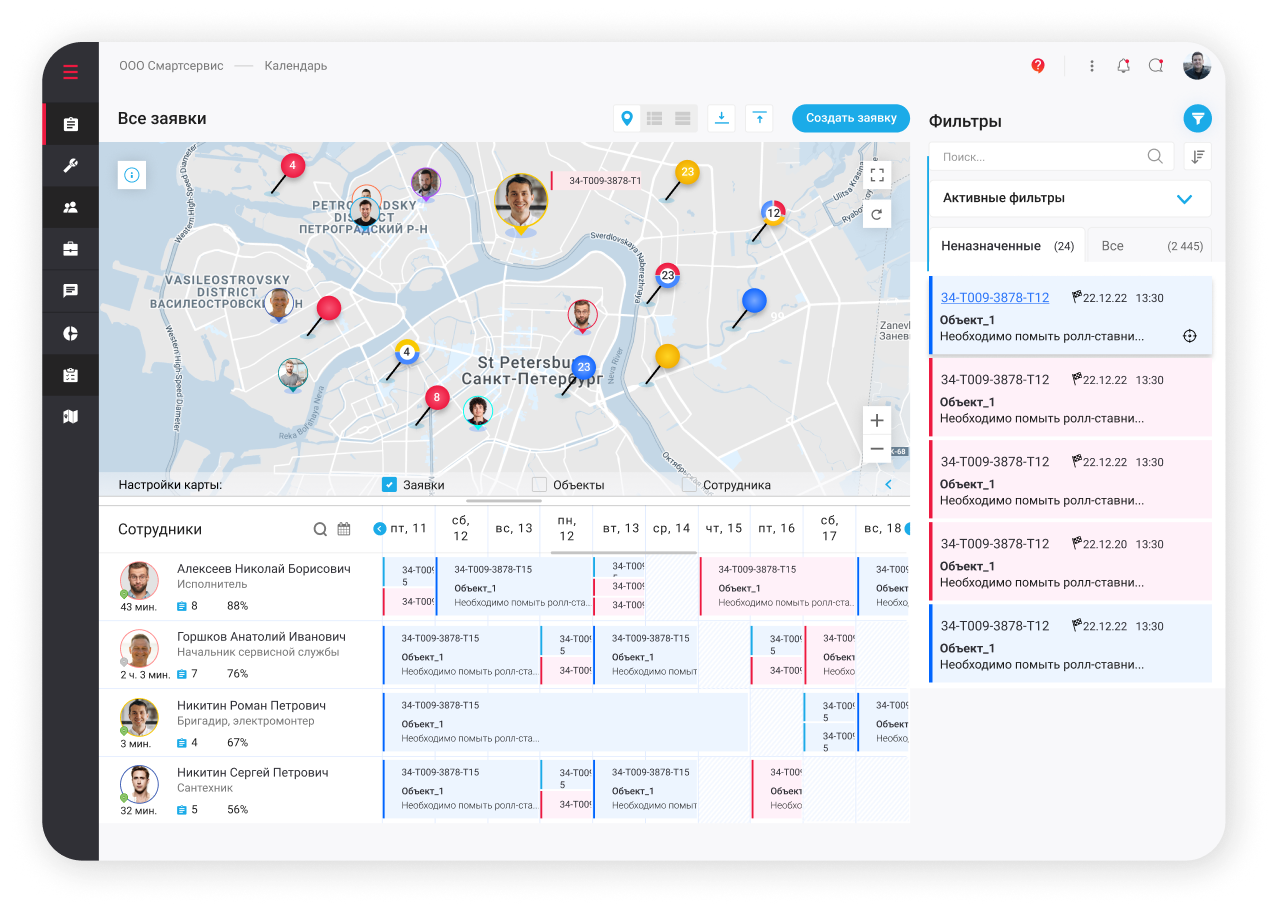
Task: Click the red map pin numbered 8
Action: pos(435,398)
